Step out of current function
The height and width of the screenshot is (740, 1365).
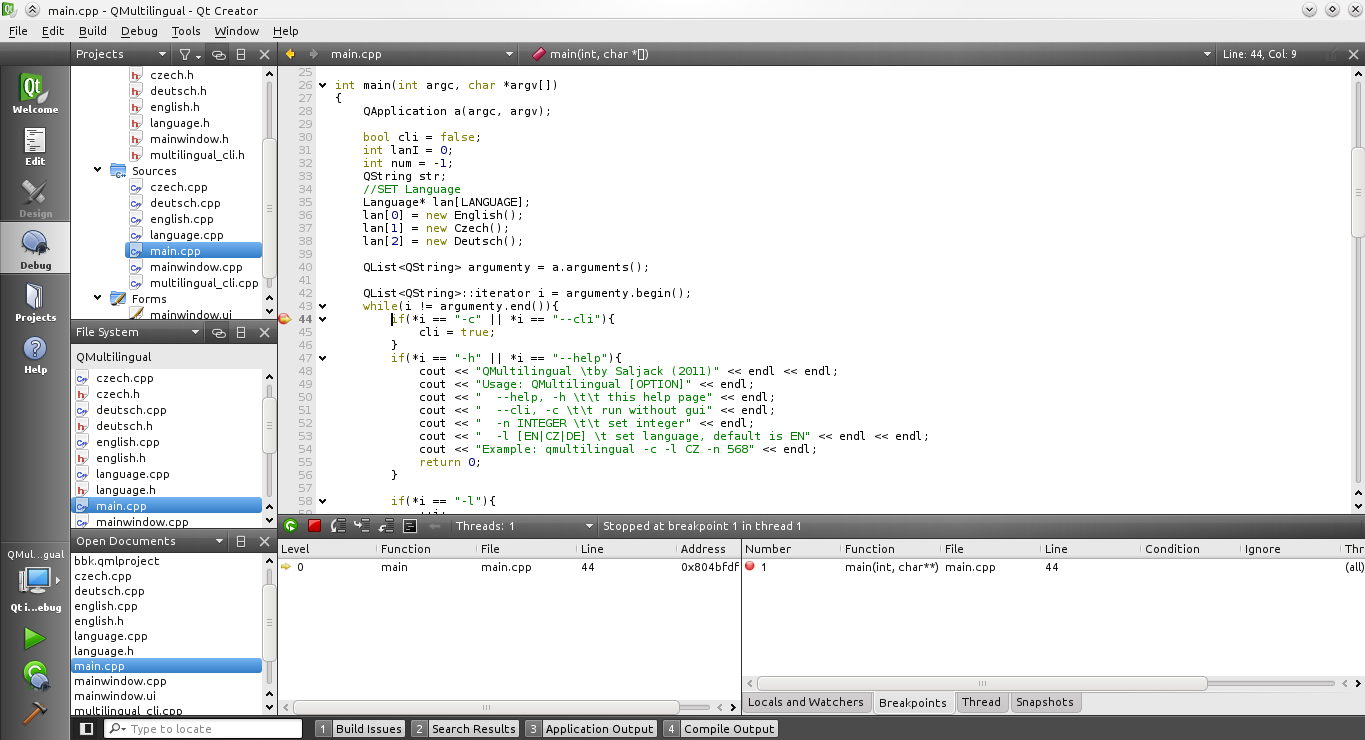[386, 526]
